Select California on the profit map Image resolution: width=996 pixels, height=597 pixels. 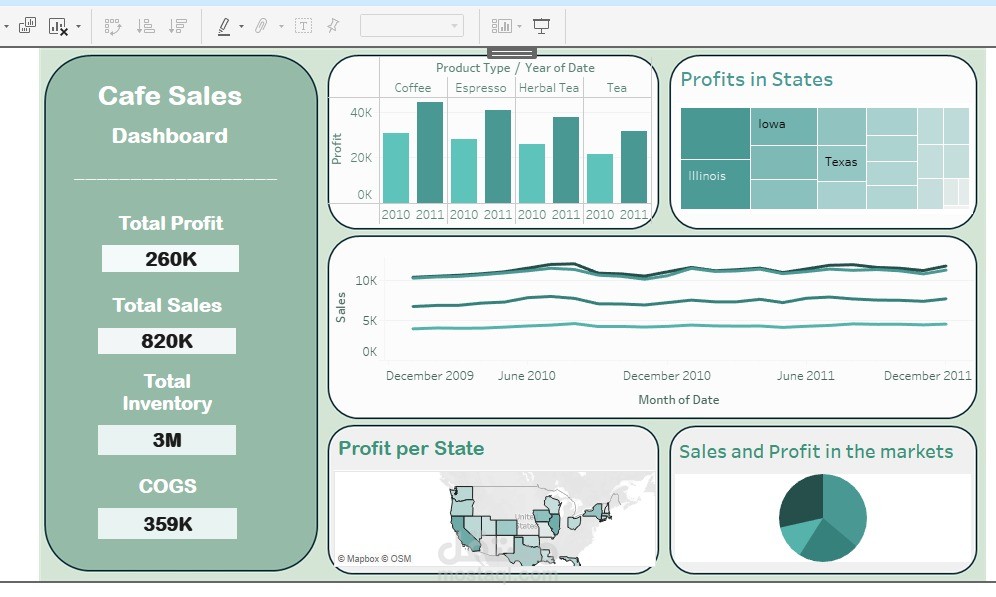(466, 532)
